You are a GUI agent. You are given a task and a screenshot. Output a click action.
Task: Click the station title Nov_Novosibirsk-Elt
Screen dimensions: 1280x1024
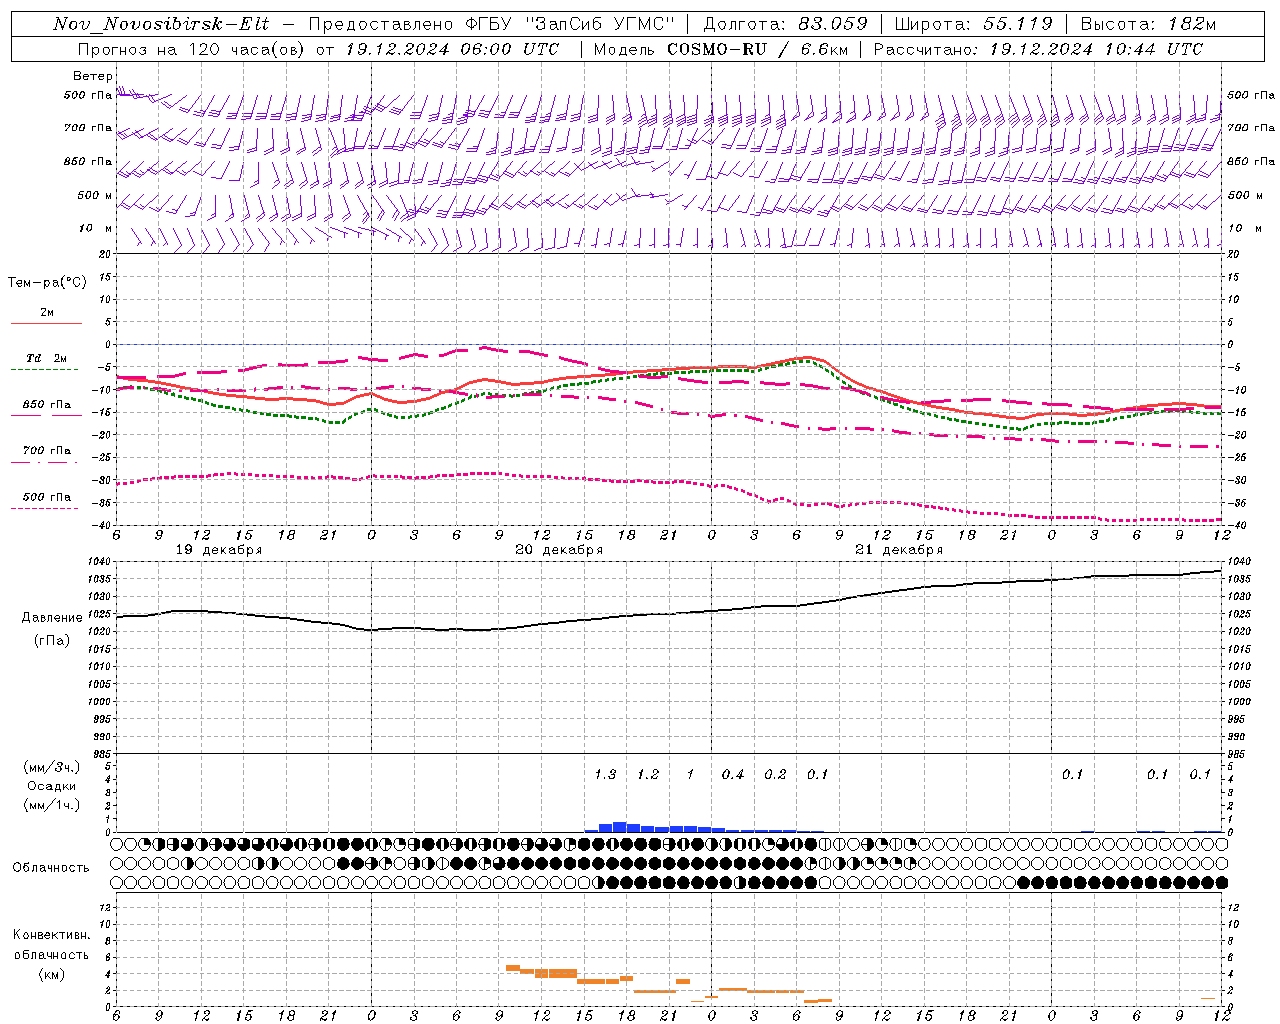(161, 24)
